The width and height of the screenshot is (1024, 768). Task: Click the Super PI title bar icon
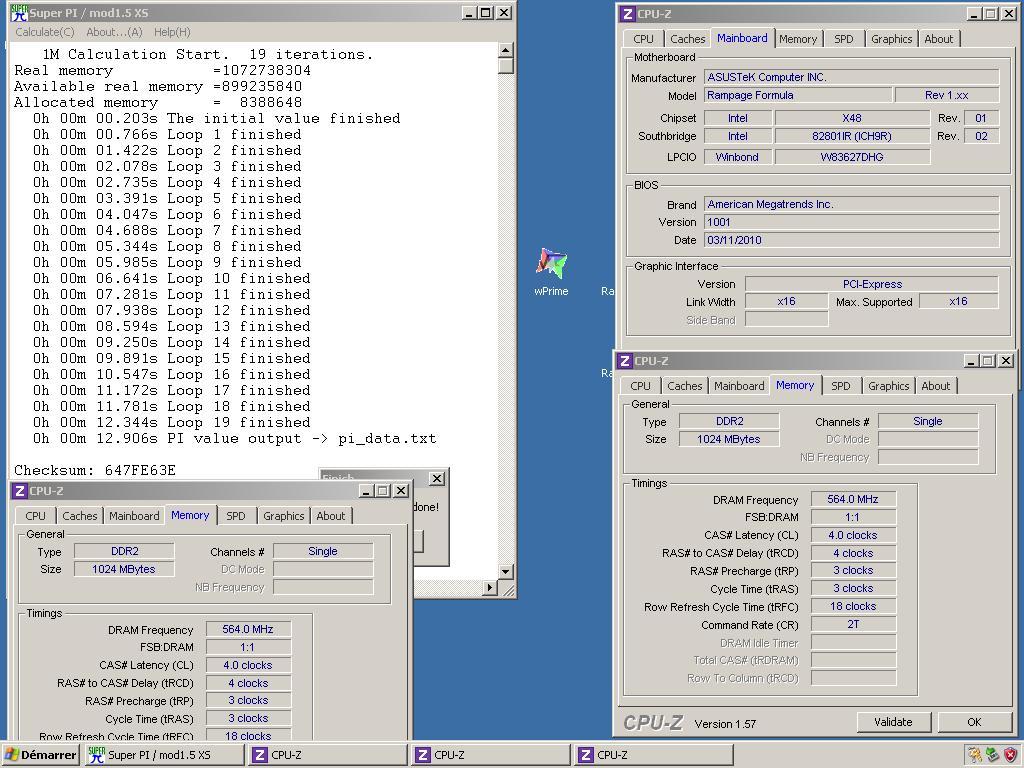19,13
